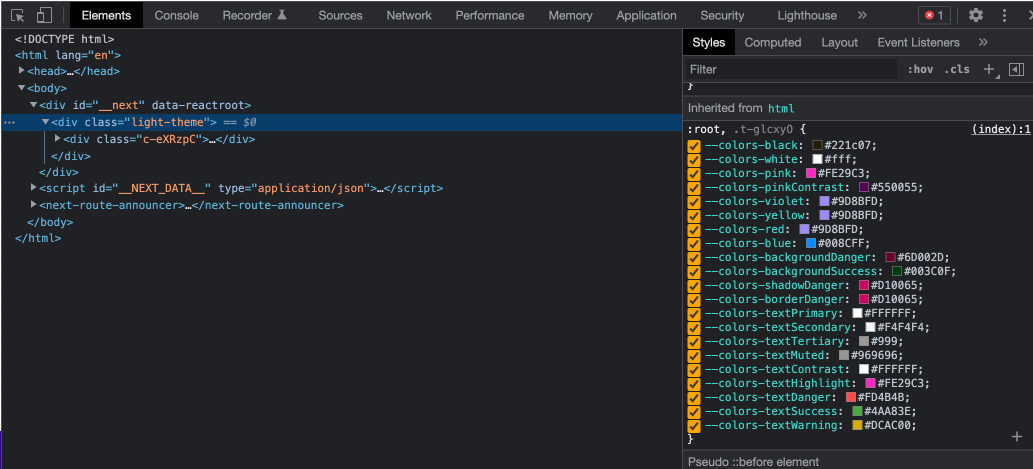Click the html inherited-from link
Screen dimensions: 1033x469
(781, 108)
